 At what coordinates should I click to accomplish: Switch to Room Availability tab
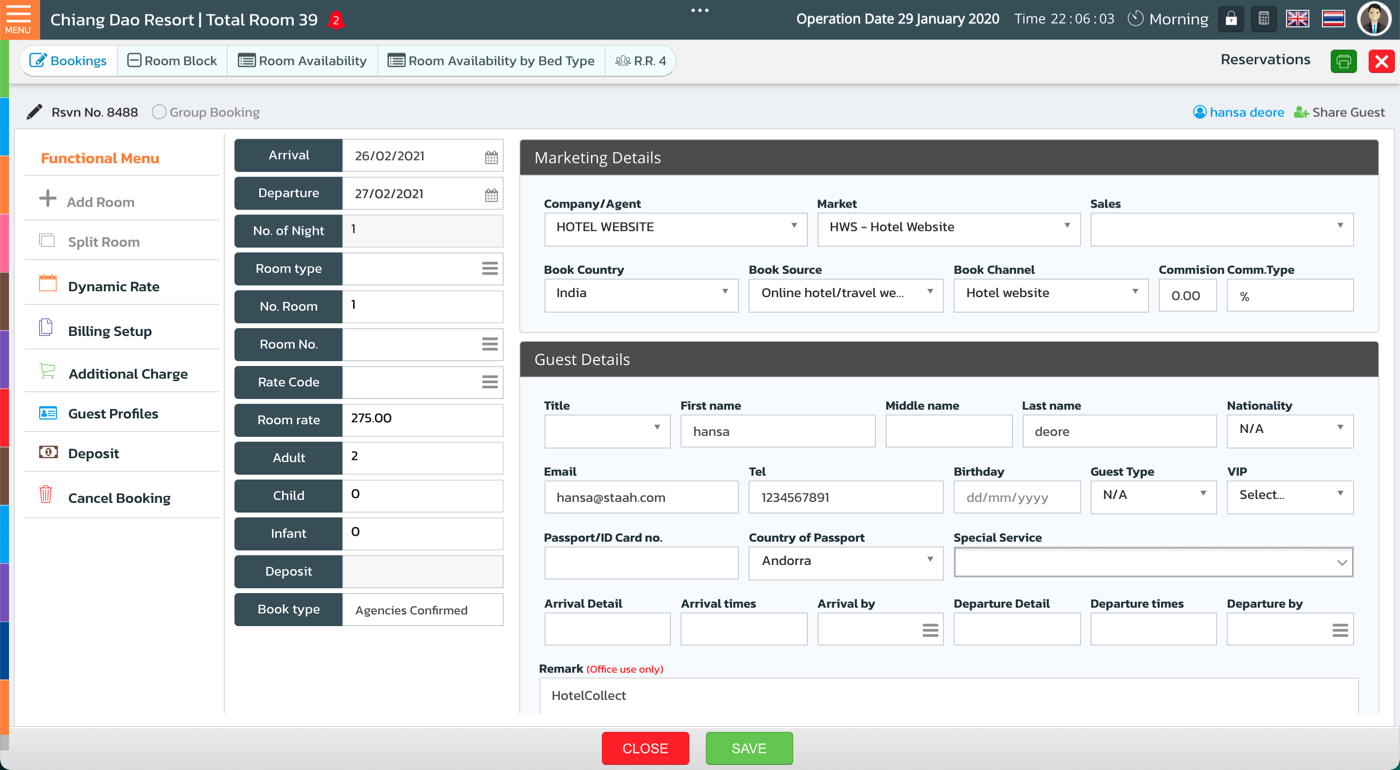[x=302, y=61]
